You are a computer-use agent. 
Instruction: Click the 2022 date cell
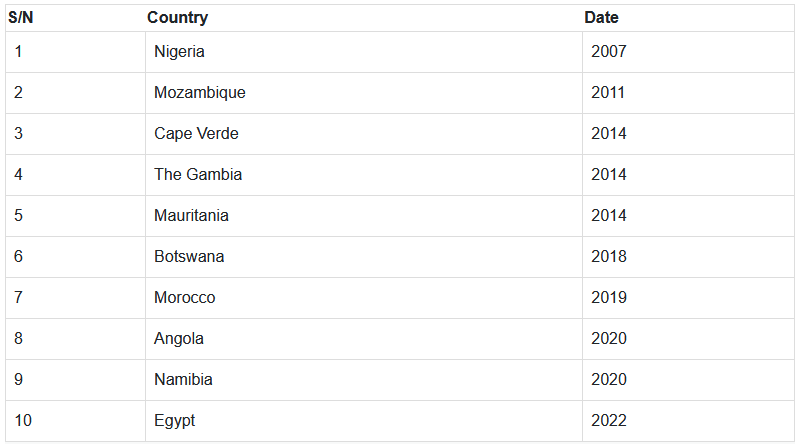(x=609, y=421)
